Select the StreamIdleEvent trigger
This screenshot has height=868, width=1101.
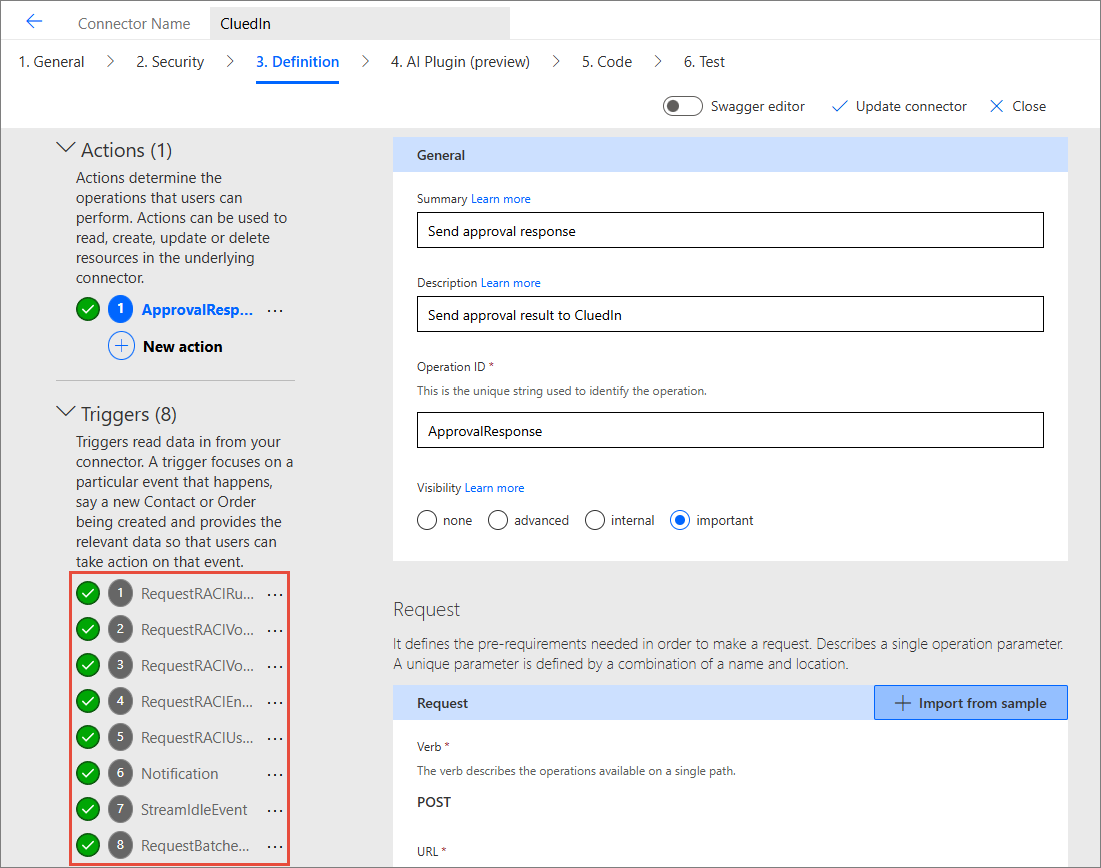tap(195, 810)
